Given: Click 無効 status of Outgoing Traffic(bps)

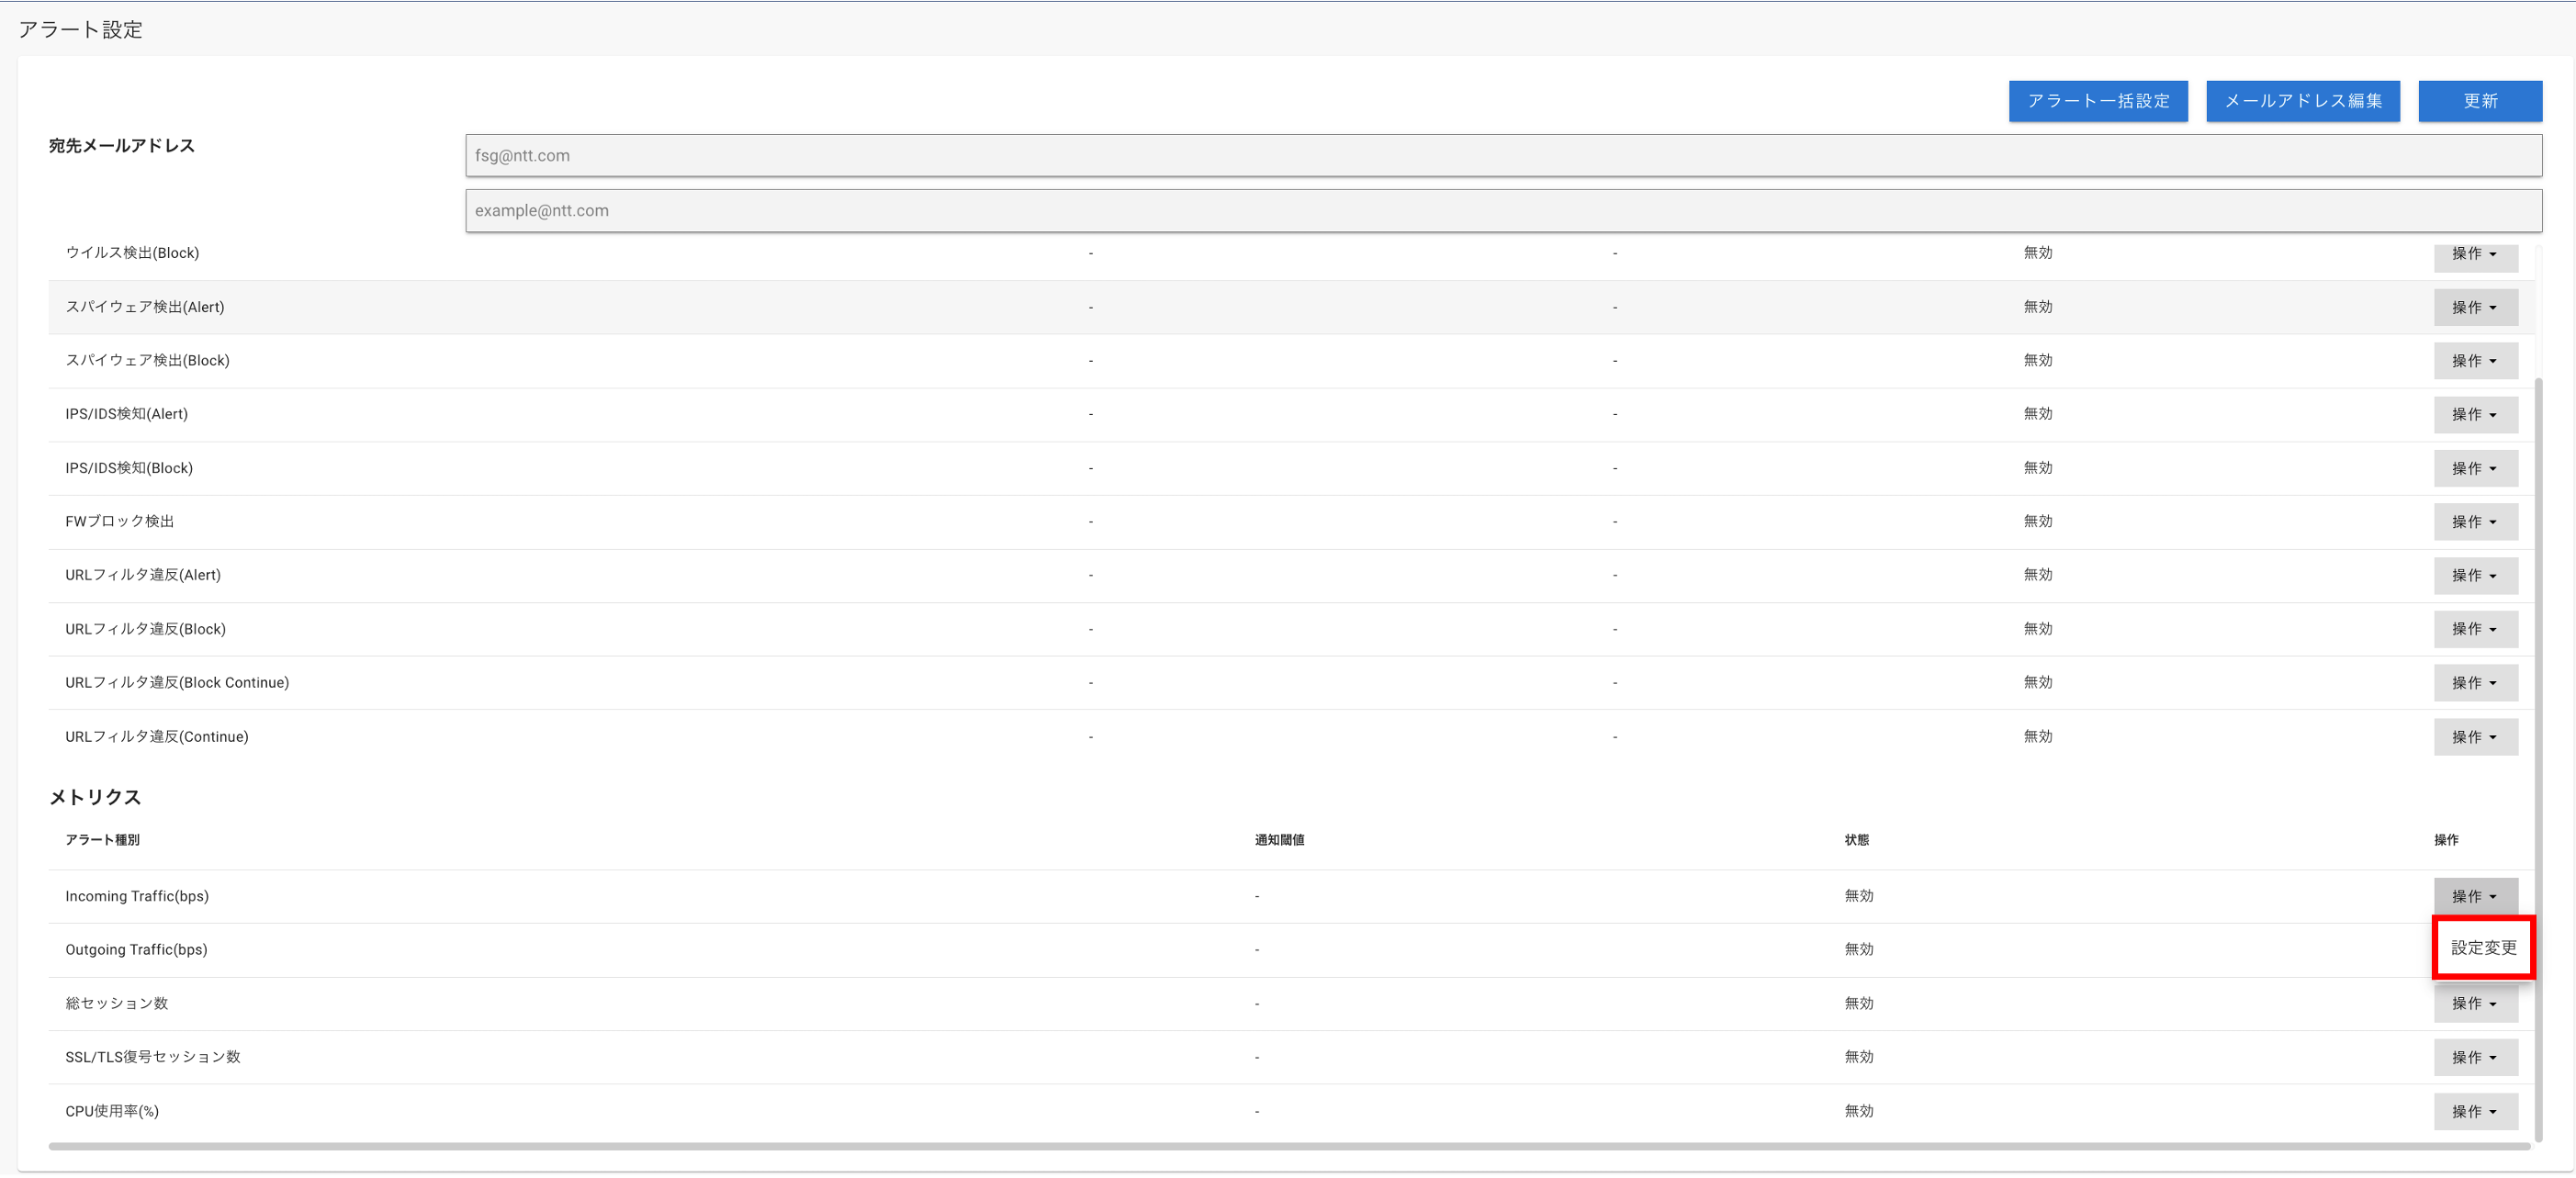Looking at the screenshot, I should (x=1859, y=949).
